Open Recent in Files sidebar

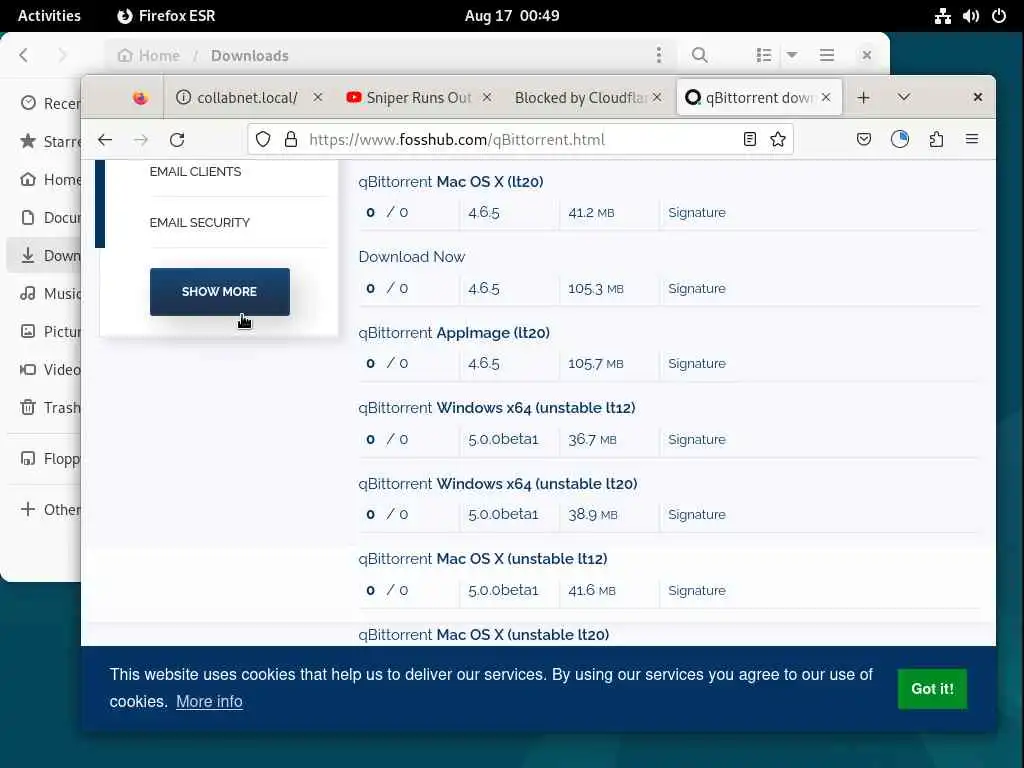point(49,103)
